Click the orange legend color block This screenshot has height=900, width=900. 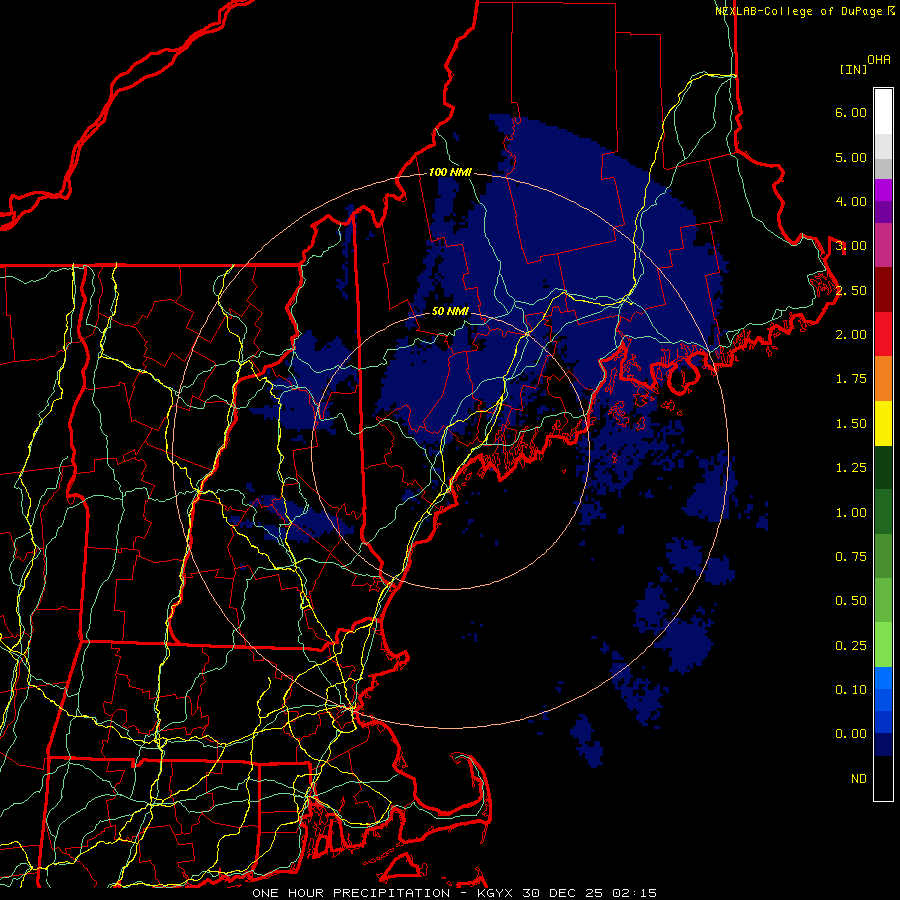pos(883,378)
